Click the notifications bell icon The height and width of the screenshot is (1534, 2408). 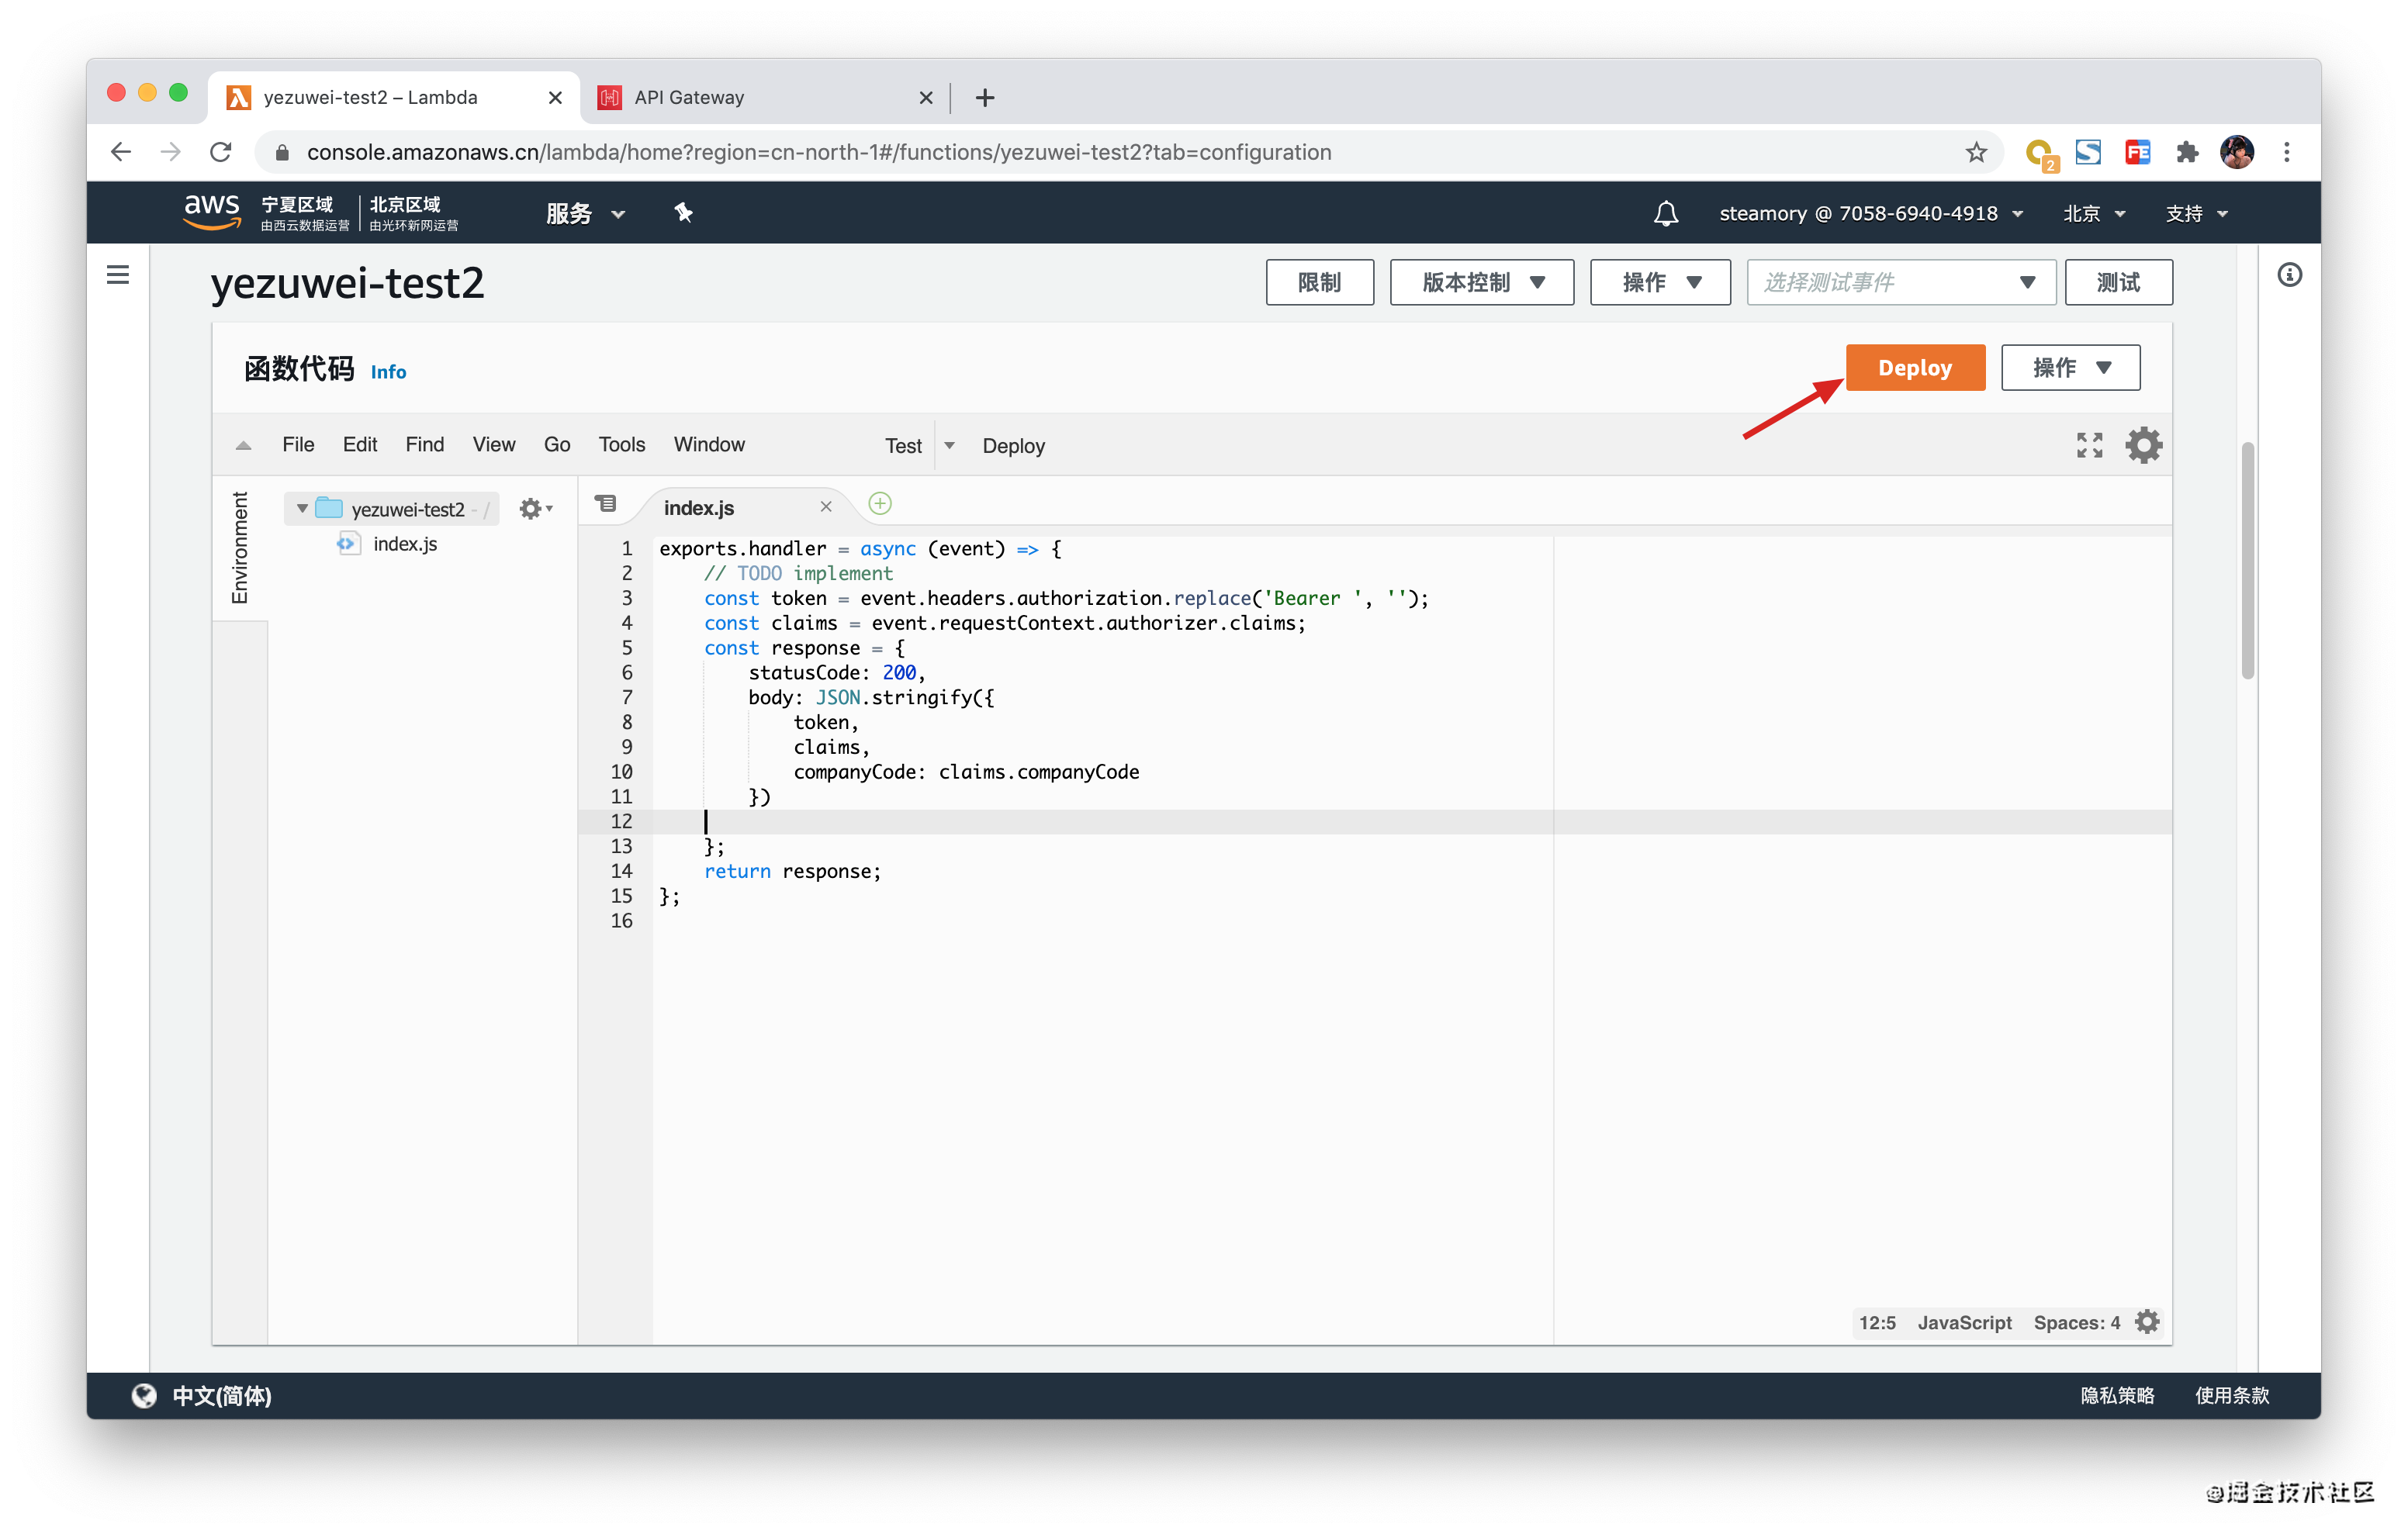(x=1665, y=213)
